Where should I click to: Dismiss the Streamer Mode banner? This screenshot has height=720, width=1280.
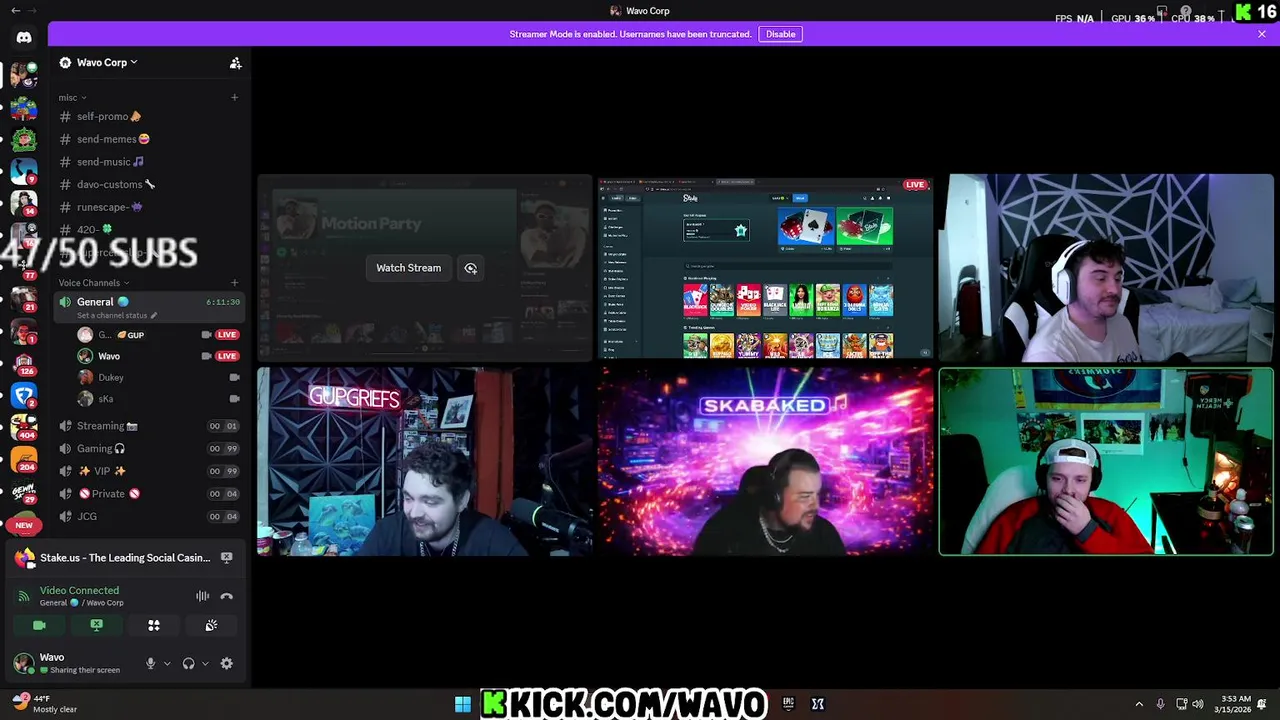pos(1262,34)
